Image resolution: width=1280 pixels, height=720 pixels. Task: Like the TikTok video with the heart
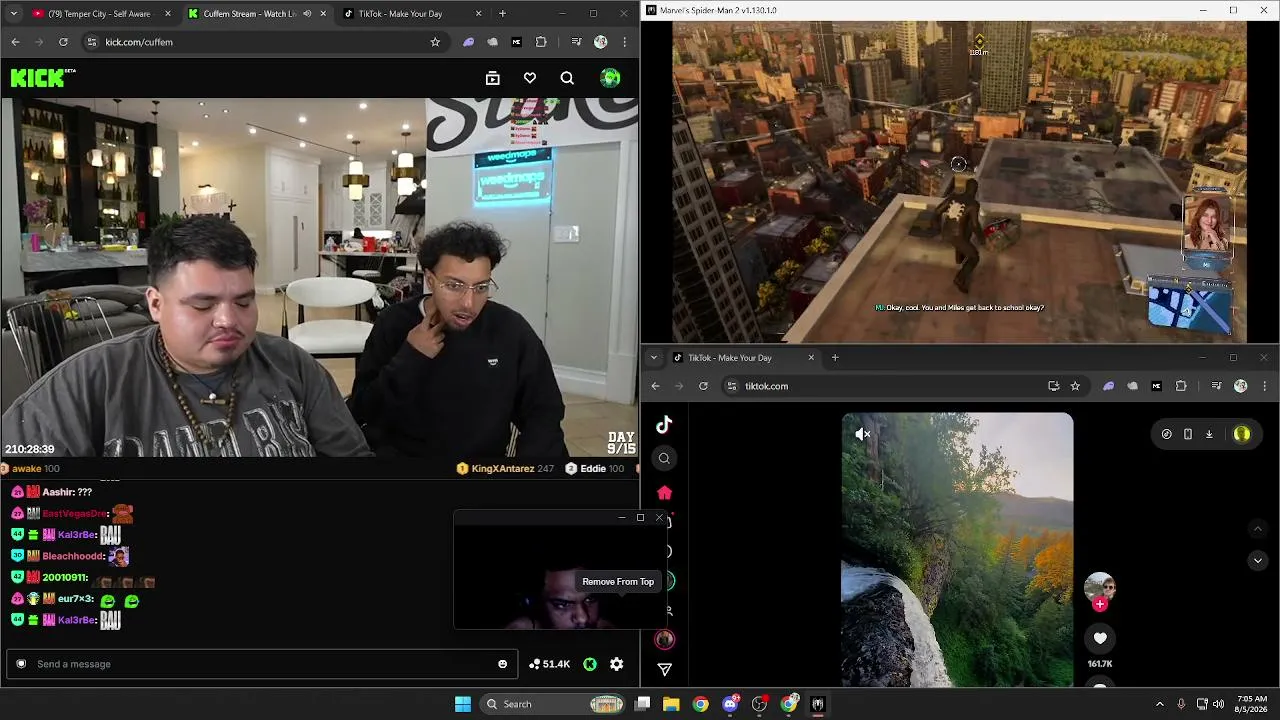pos(1100,638)
